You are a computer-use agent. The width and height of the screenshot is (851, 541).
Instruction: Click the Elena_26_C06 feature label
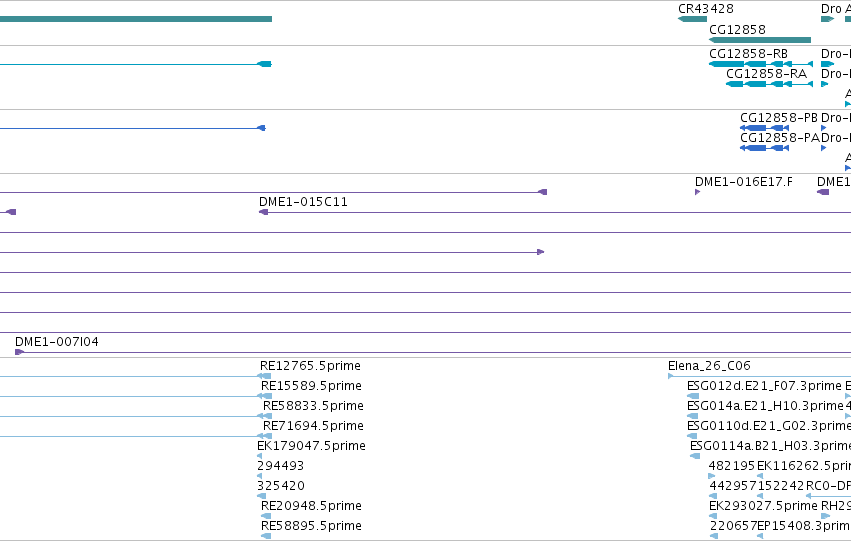pos(709,366)
